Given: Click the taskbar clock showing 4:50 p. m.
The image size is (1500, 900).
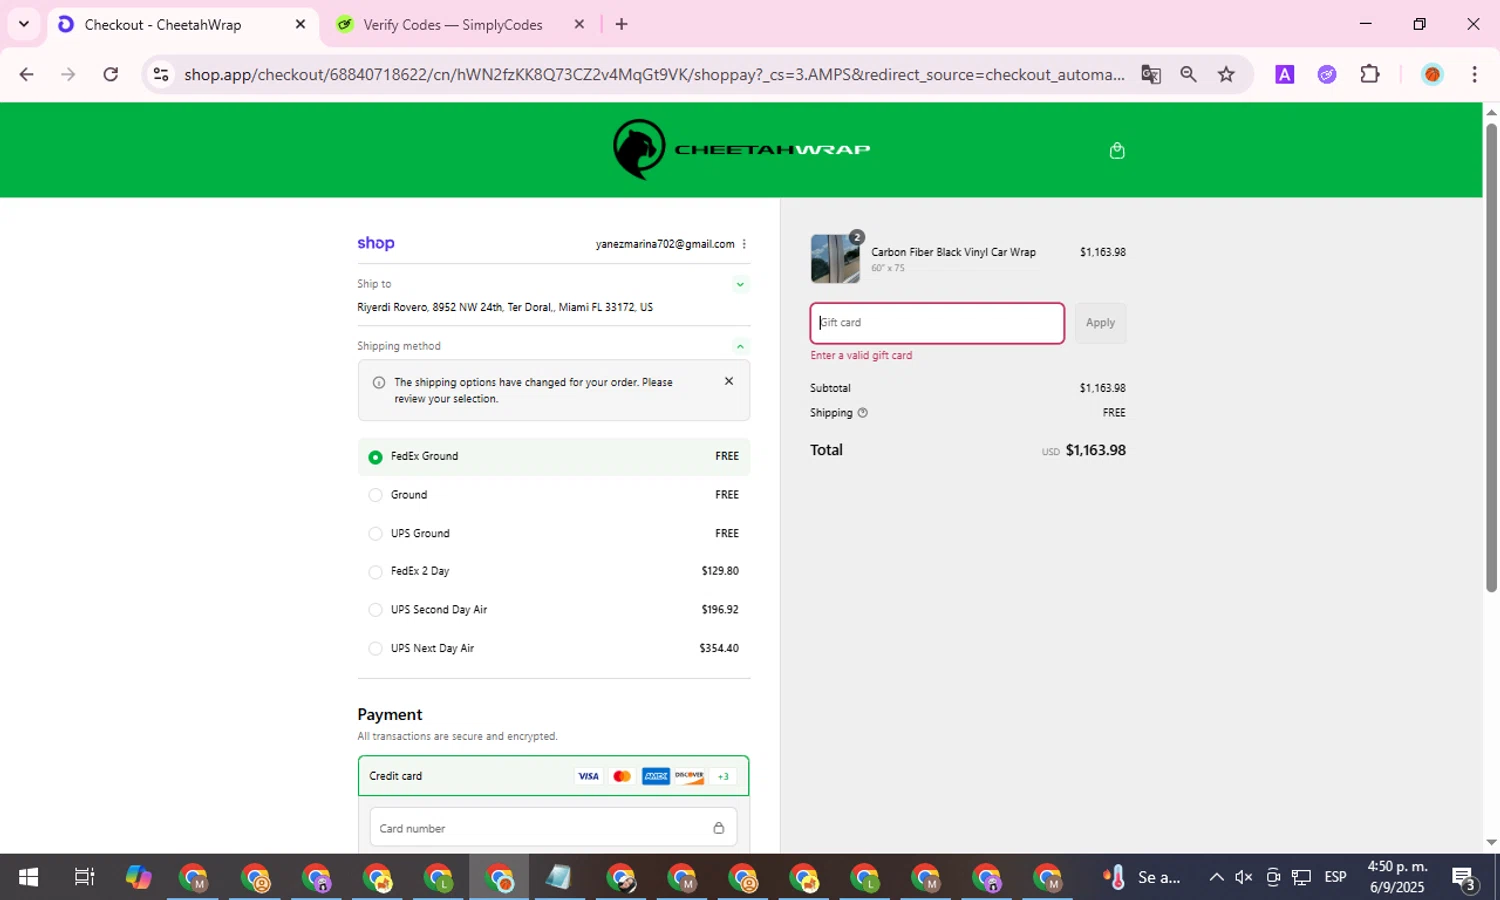Looking at the screenshot, I should (1397, 877).
